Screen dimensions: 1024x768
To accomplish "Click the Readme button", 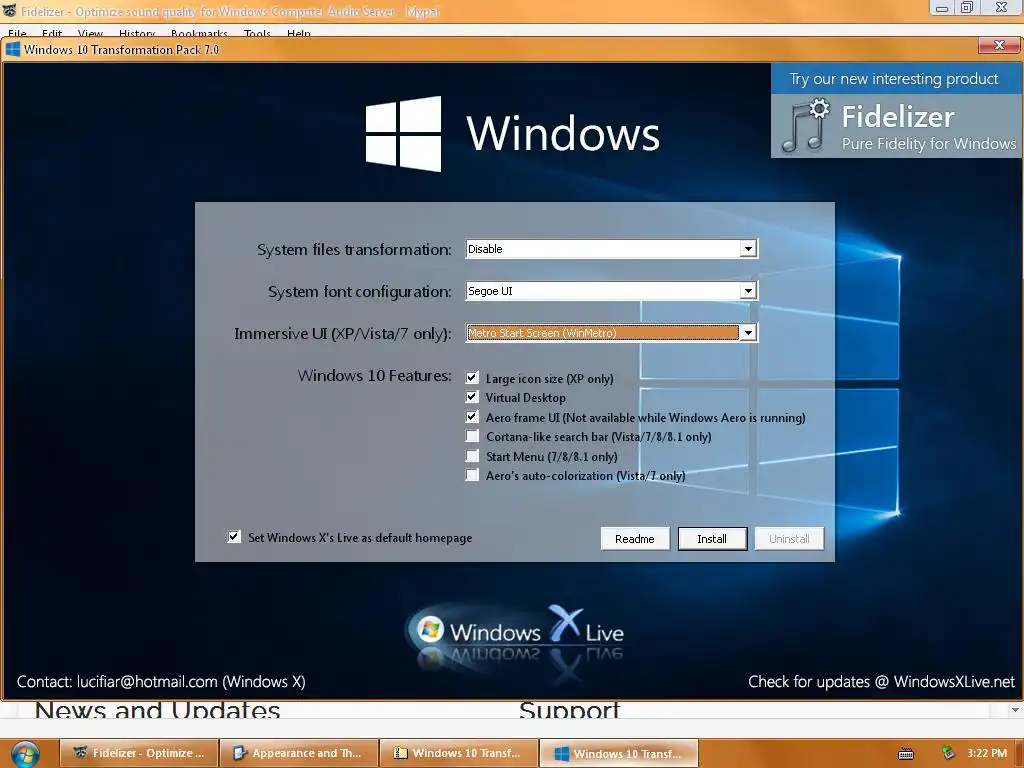I will pyautogui.click(x=635, y=539).
